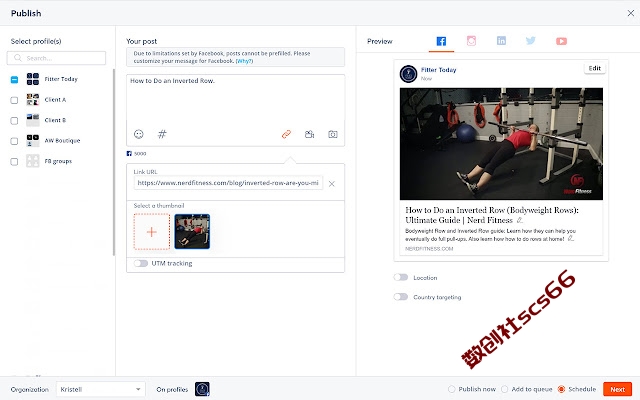Enable the UTM tracking toggle
640x400 pixels.
pos(141,263)
